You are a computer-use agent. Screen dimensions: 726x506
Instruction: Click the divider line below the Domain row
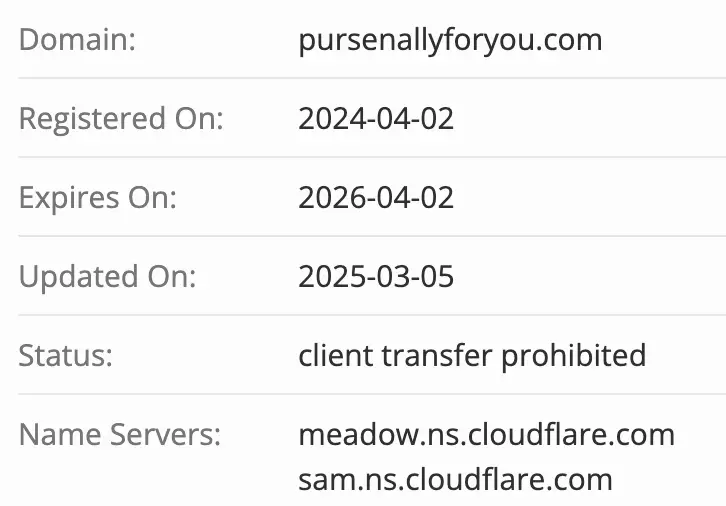coord(363,78)
